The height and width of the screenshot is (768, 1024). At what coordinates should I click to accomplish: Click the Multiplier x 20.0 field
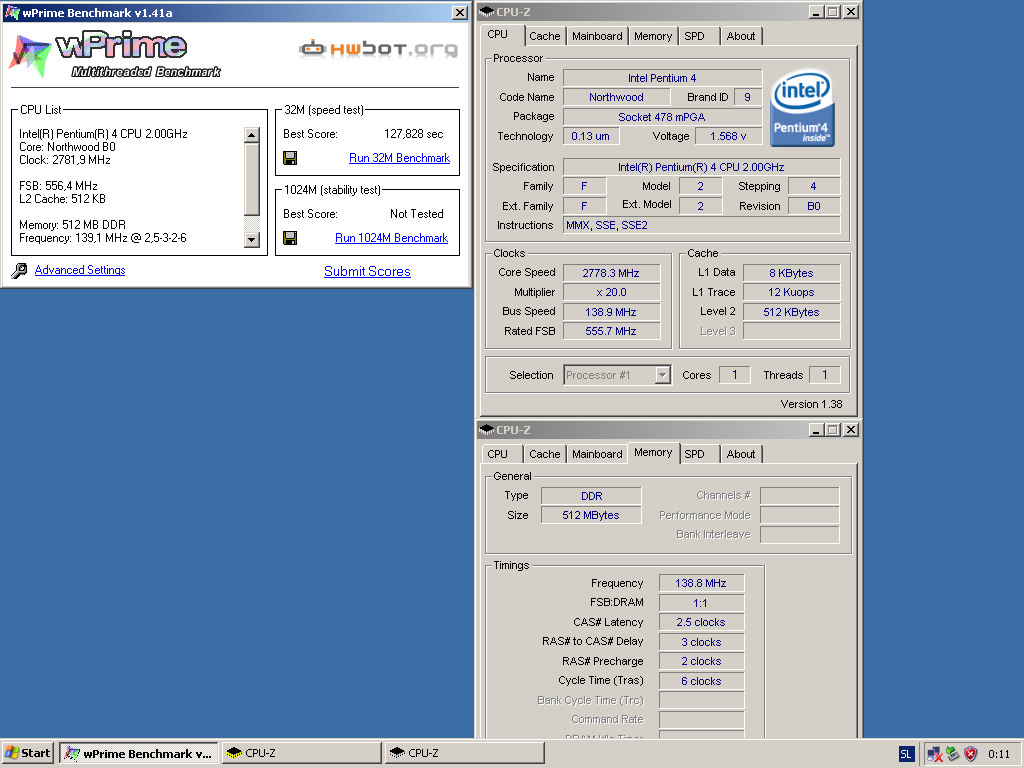pos(611,292)
